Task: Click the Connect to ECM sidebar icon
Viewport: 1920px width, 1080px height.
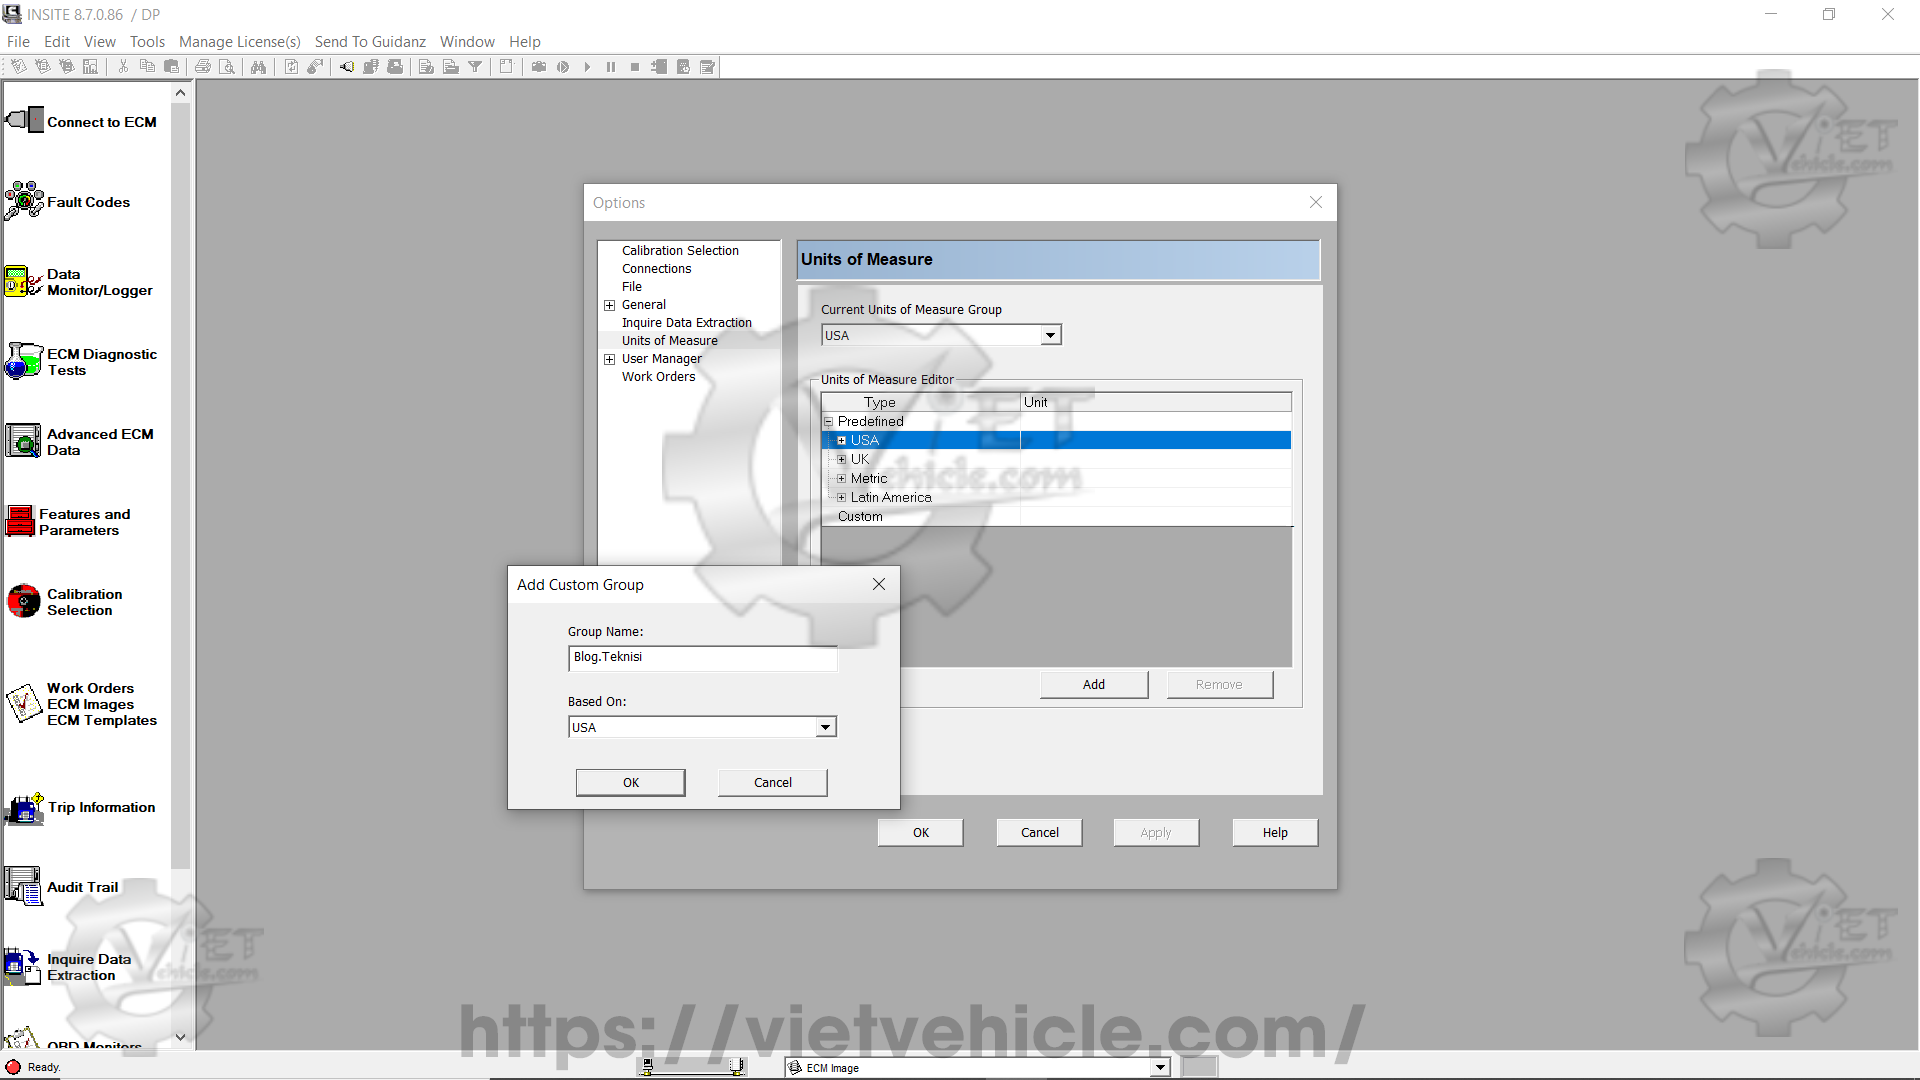Action: click(x=25, y=121)
